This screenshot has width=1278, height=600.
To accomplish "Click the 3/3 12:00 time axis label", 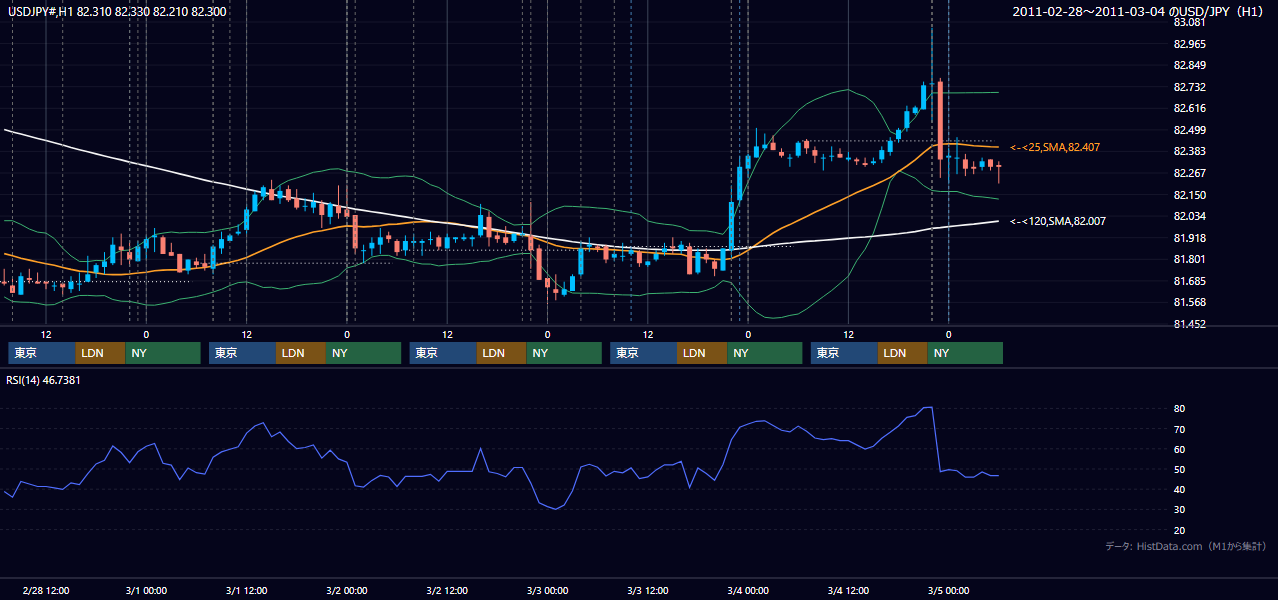I will [x=647, y=590].
